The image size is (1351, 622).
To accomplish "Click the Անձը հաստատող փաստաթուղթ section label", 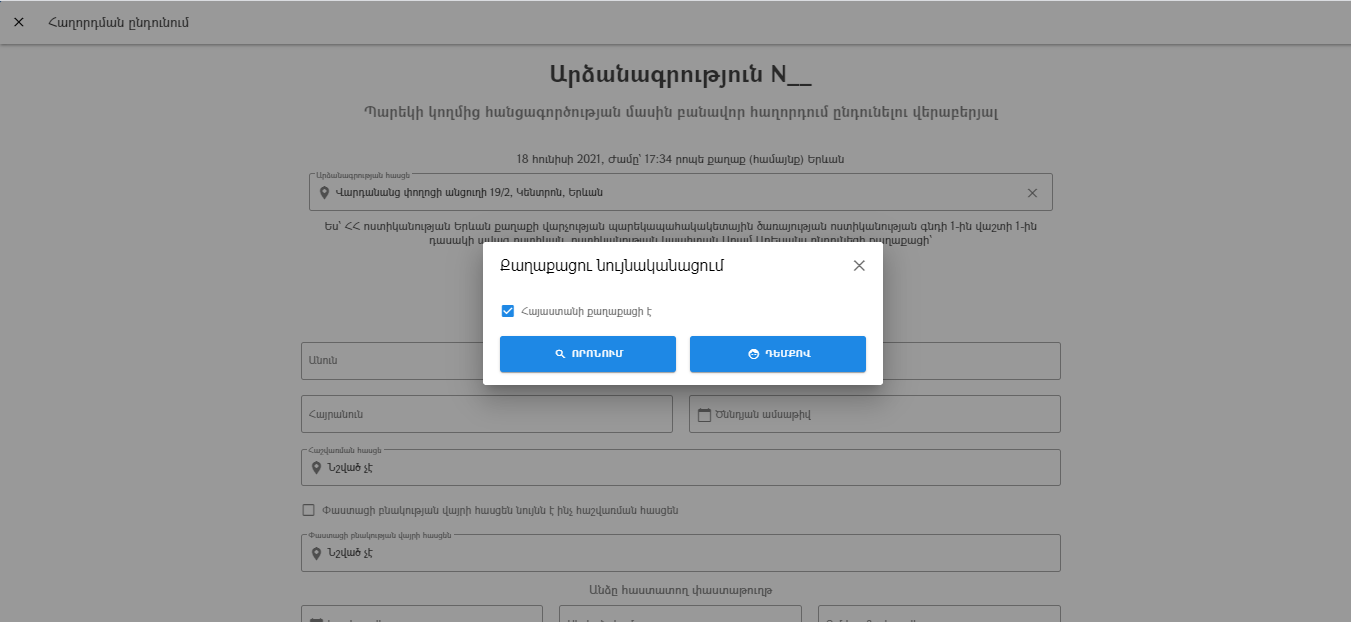I will (681, 590).
